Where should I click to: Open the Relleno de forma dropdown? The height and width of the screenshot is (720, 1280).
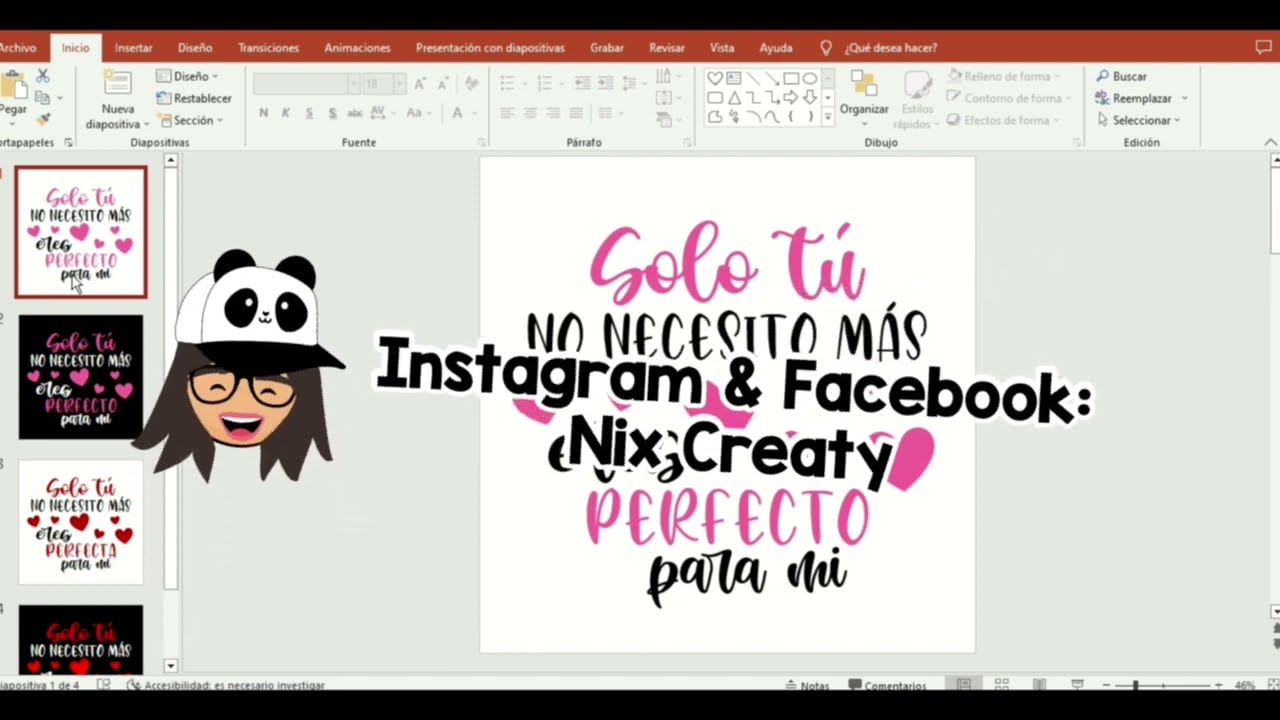(1002, 76)
